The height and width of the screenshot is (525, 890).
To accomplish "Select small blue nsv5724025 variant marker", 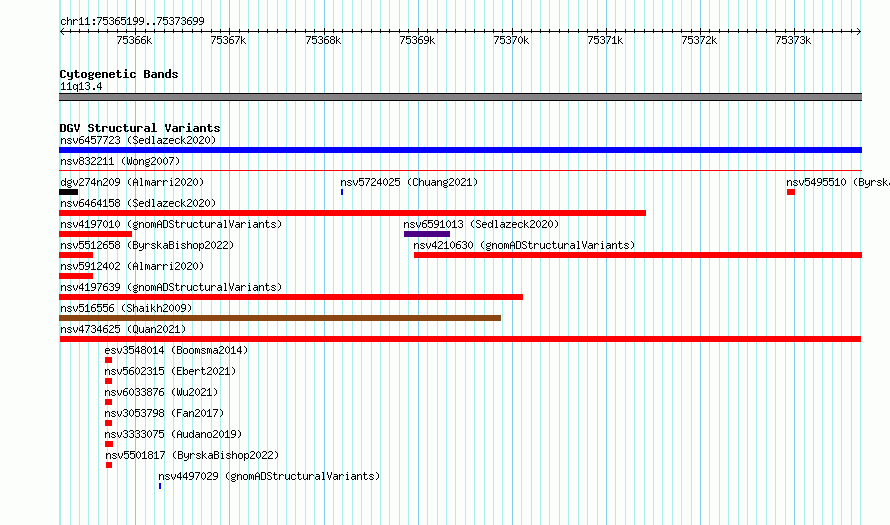I will click(342, 192).
